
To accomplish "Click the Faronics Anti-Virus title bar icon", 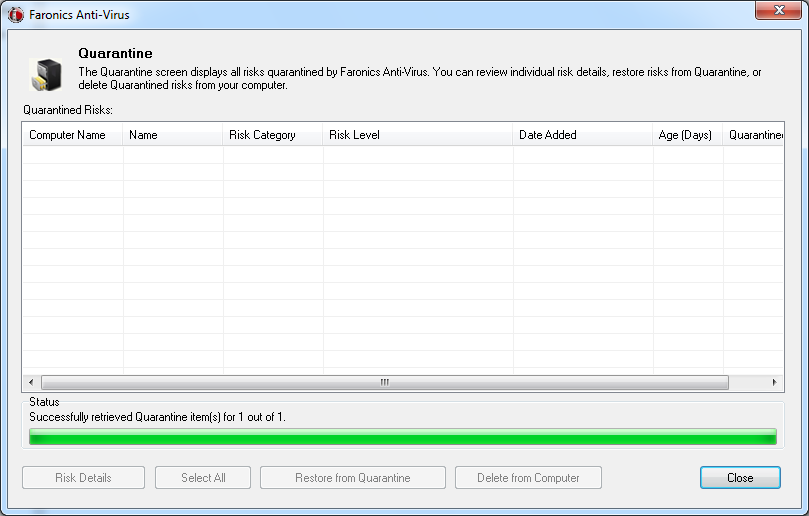I will tap(15, 14).
